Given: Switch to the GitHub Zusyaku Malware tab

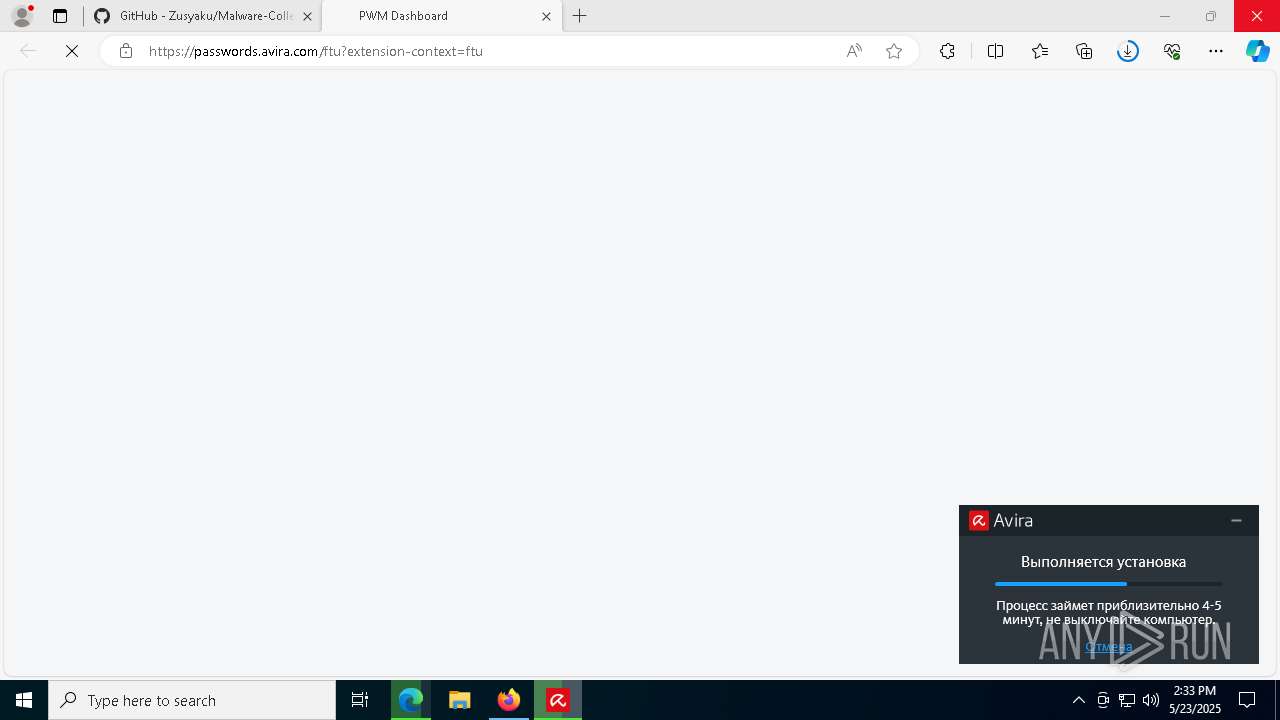Looking at the screenshot, I should 202,16.
